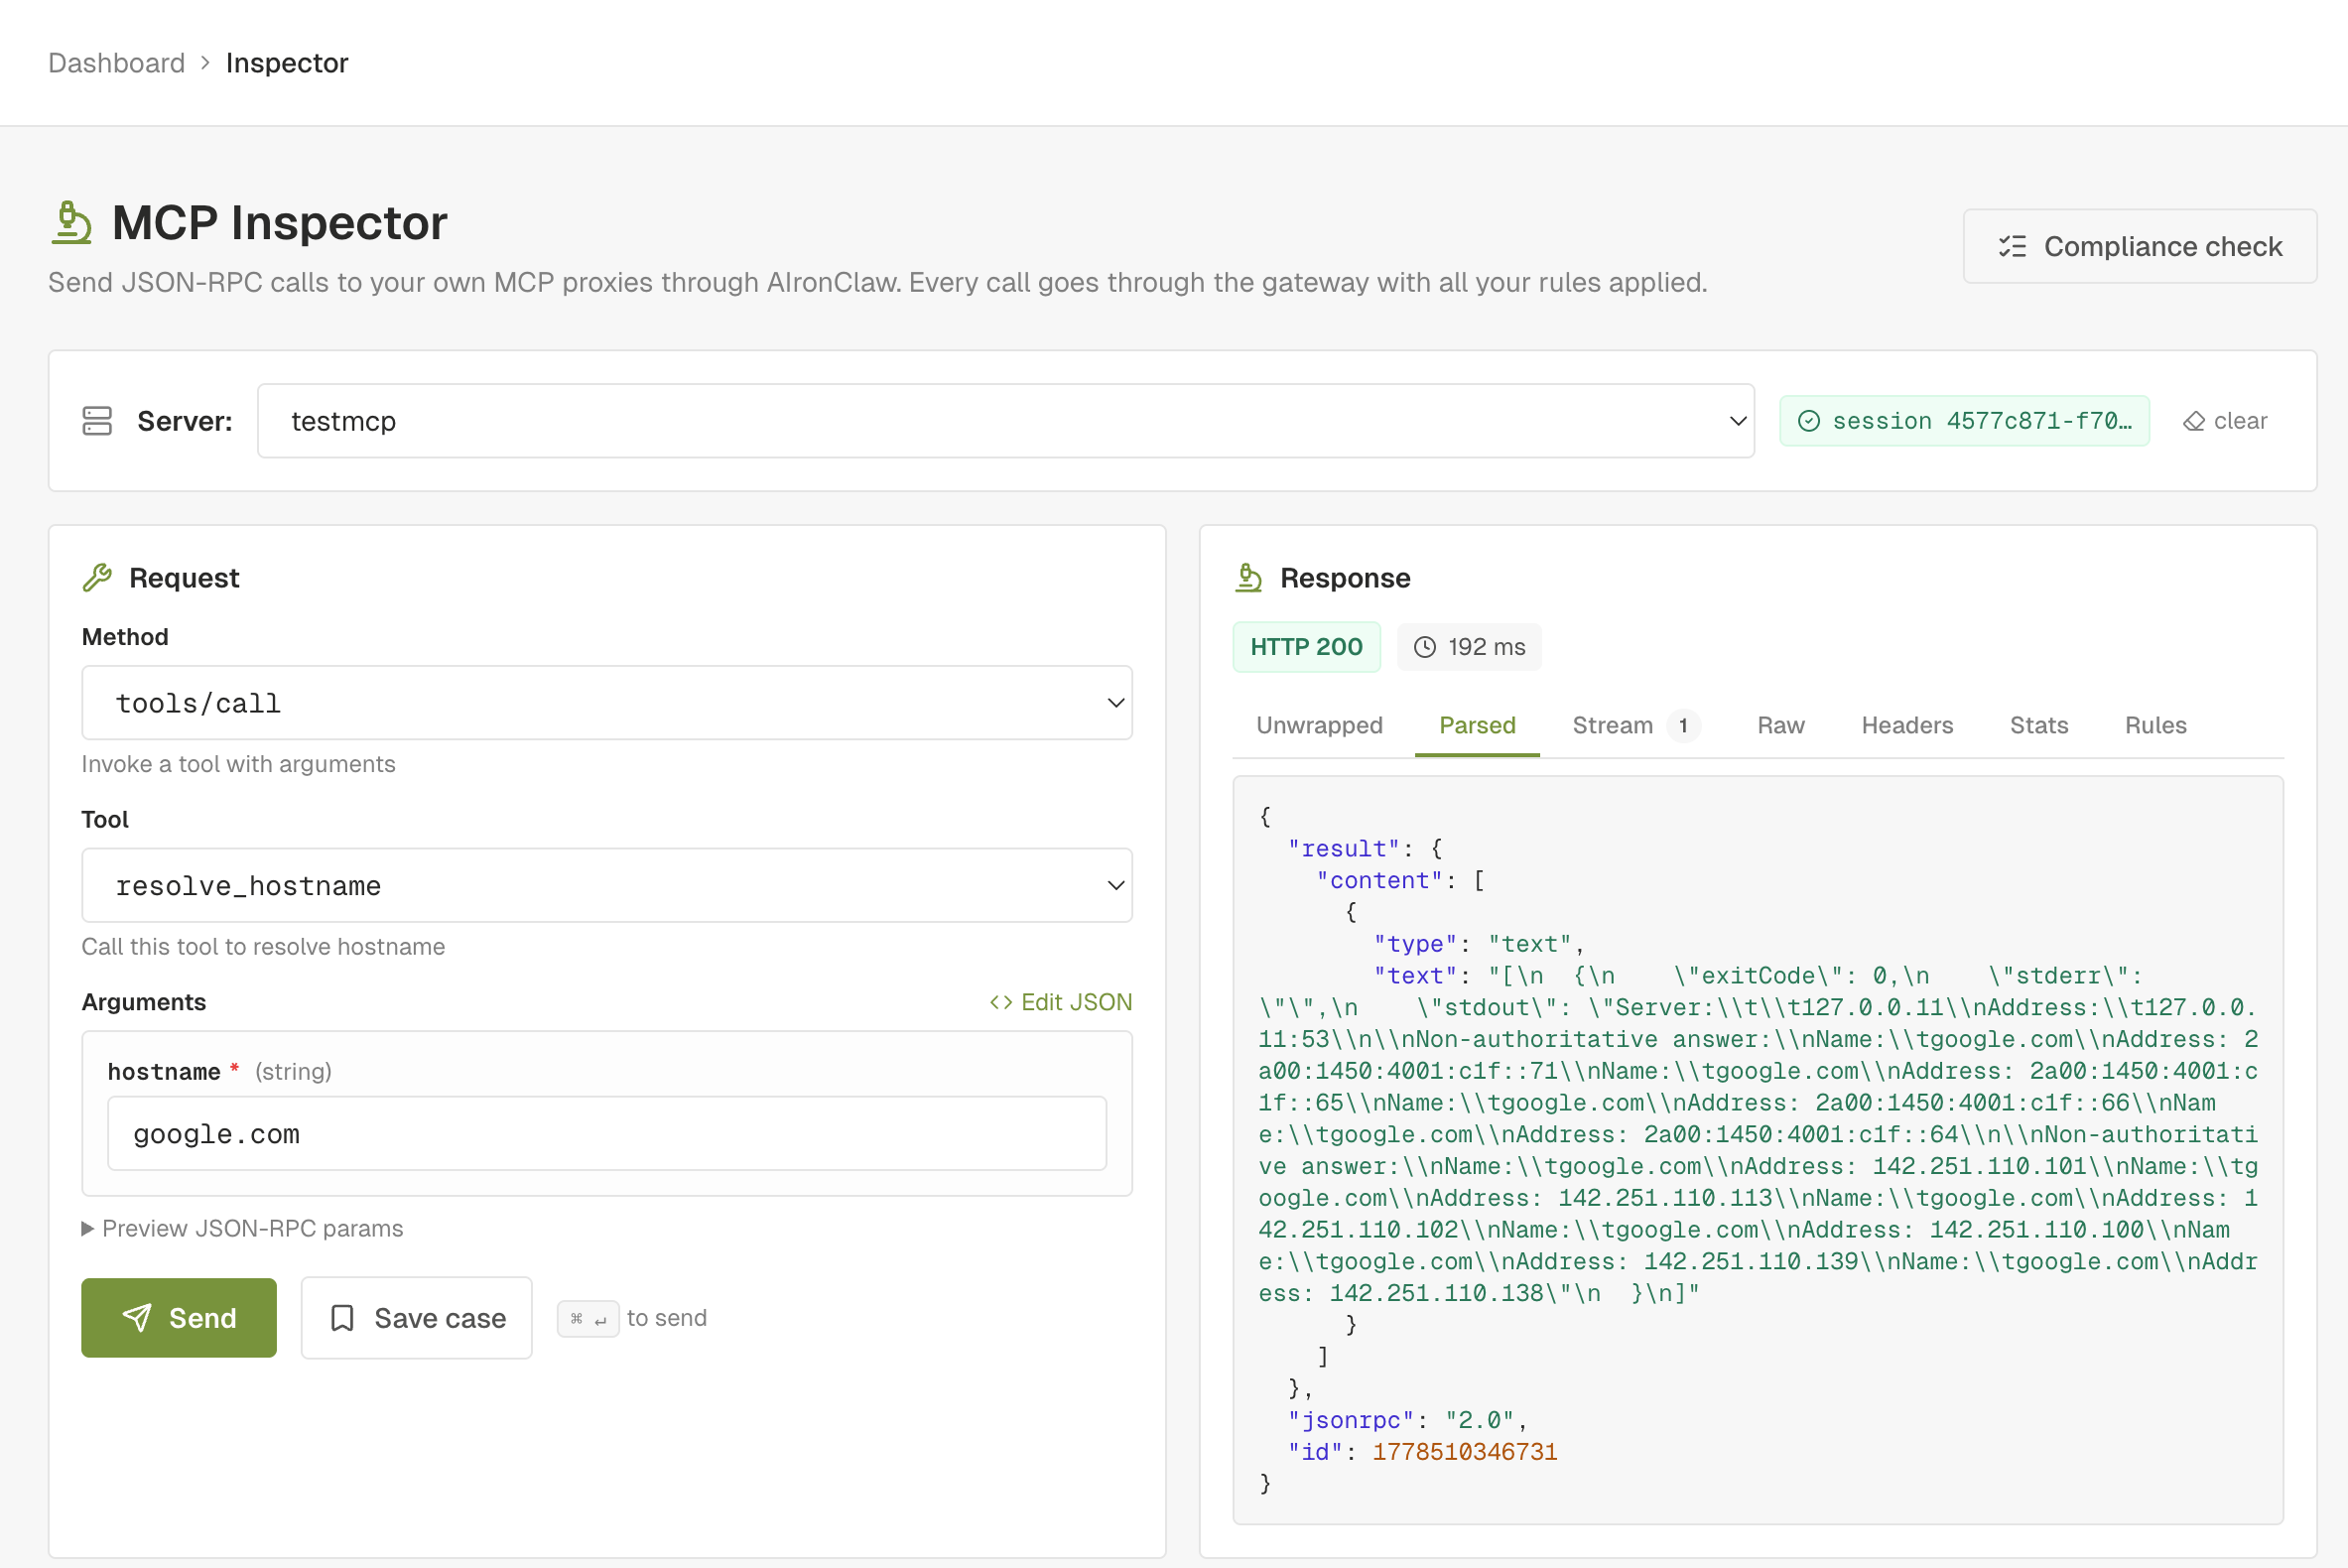Image resolution: width=2348 pixels, height=1568 pixels.
Task: Open the Tool dropdown showing resolve_hostname
Action: (606, 885)
